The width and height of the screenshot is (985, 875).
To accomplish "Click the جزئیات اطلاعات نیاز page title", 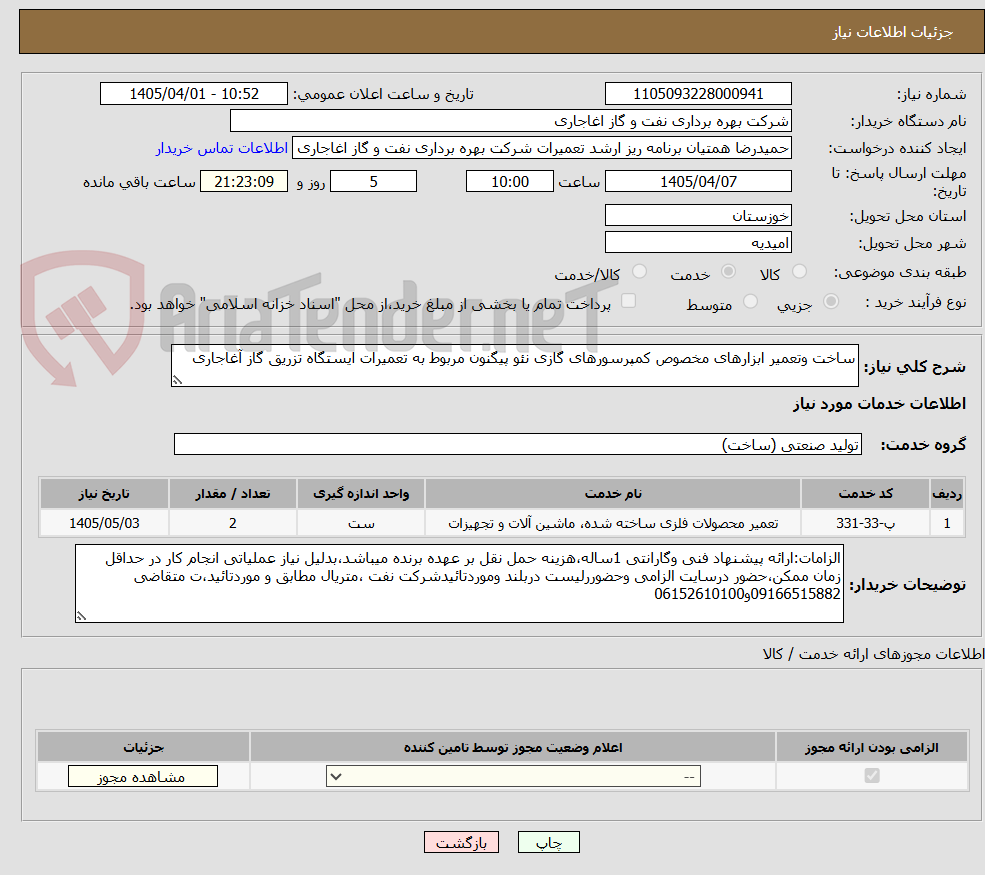I will point(893,32).
